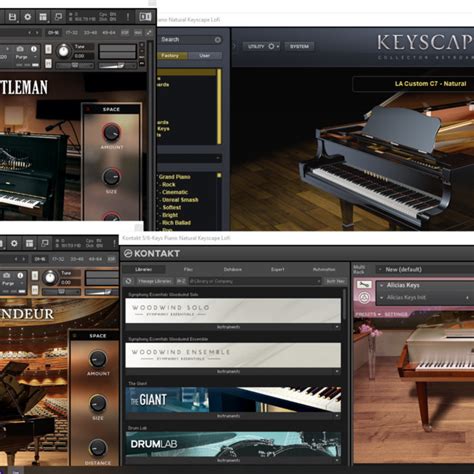Select The Giant library banner
The height and width of the screenshot is (474, 474).
[x=233, y=400]
